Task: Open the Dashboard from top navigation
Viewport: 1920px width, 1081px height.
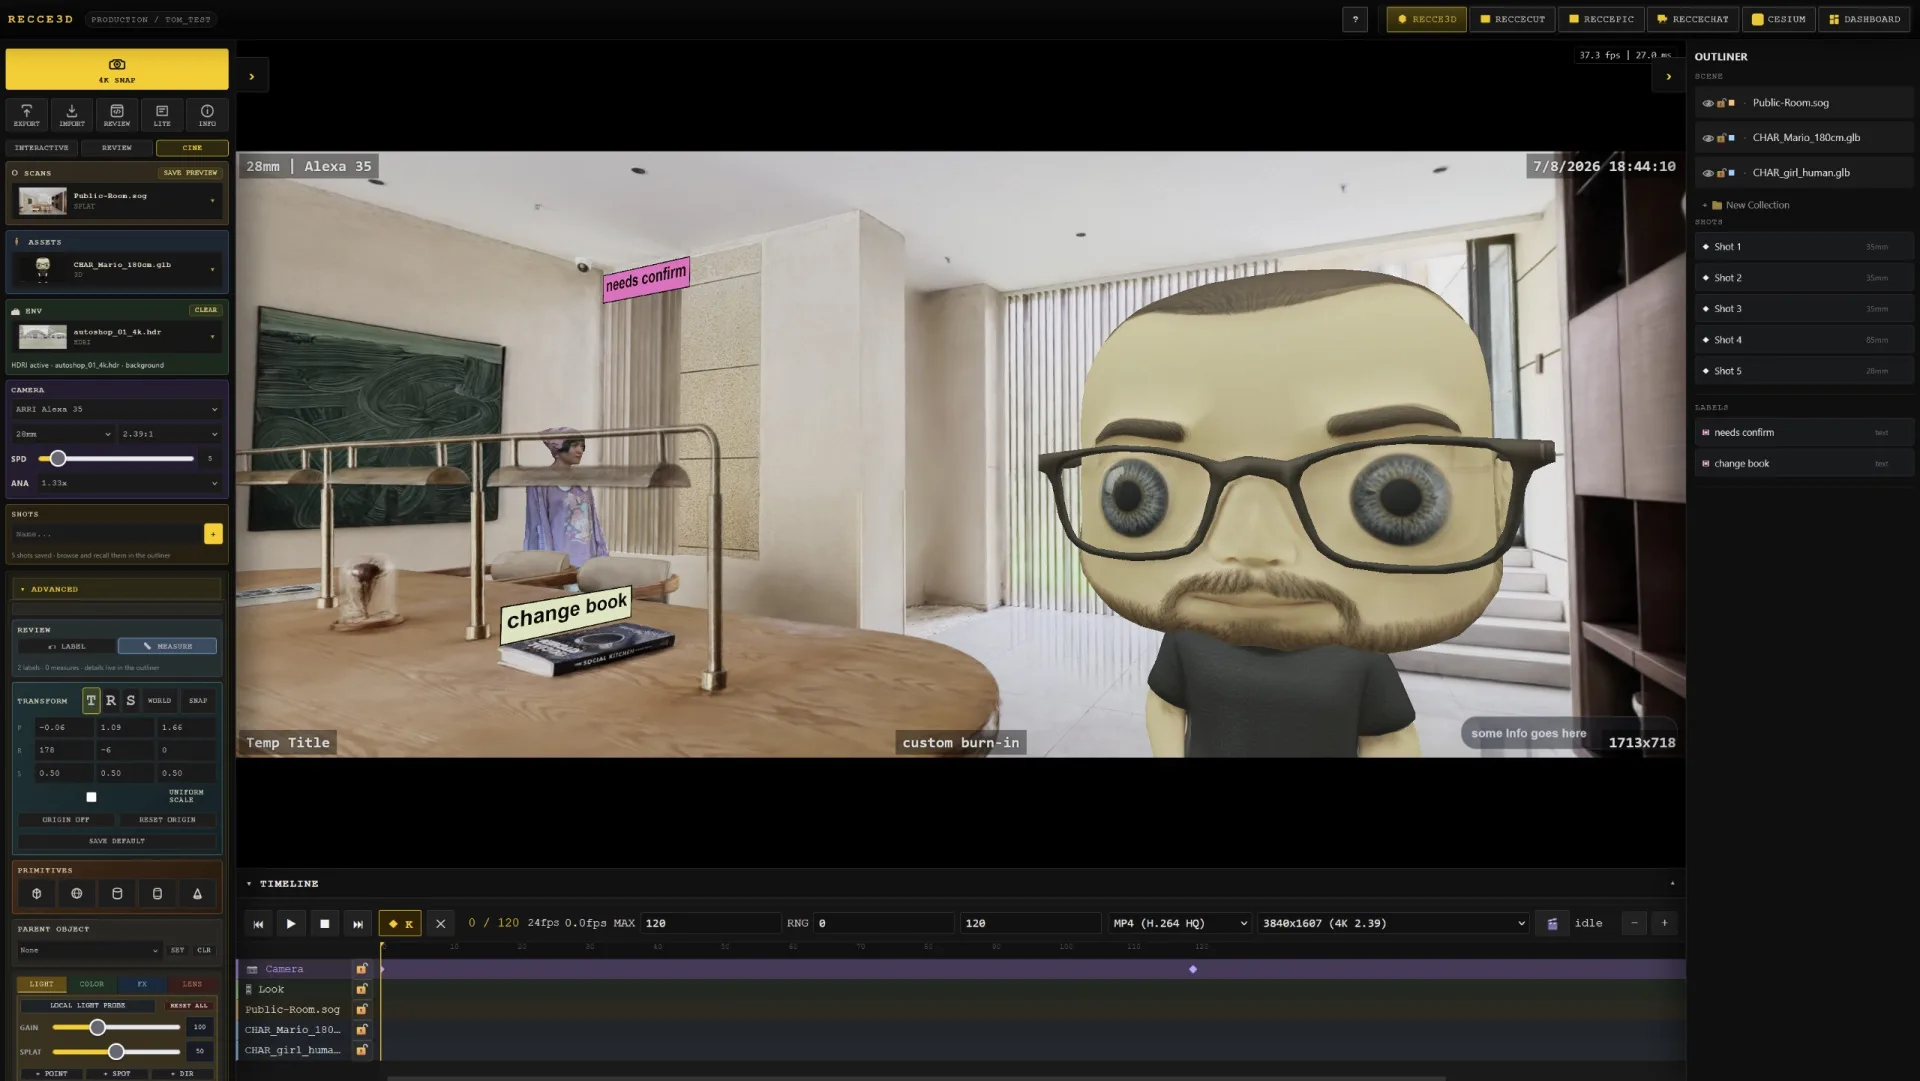Action: point(1864,19)
